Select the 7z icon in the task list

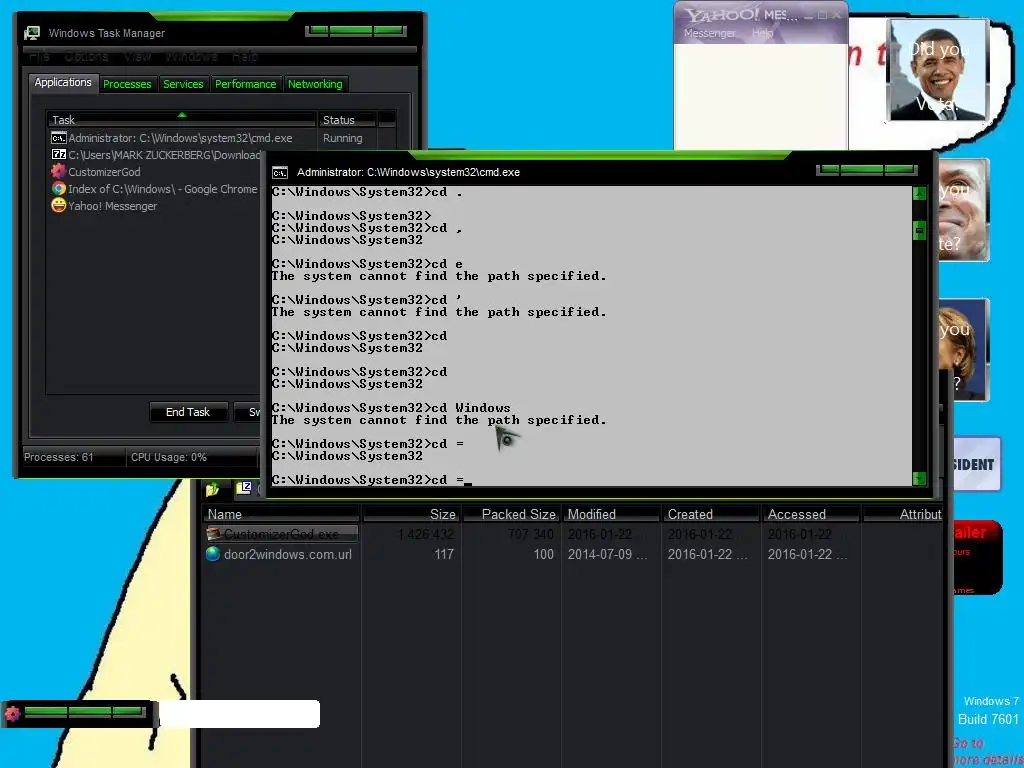point(59,155)
